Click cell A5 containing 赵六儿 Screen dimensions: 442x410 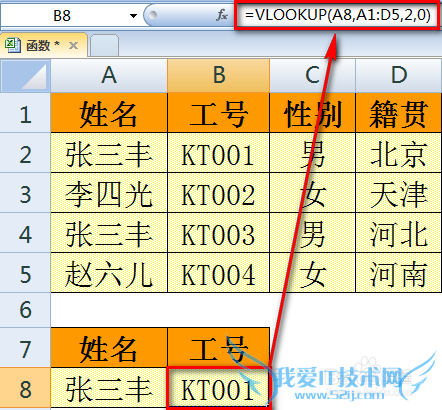[109, 272]
